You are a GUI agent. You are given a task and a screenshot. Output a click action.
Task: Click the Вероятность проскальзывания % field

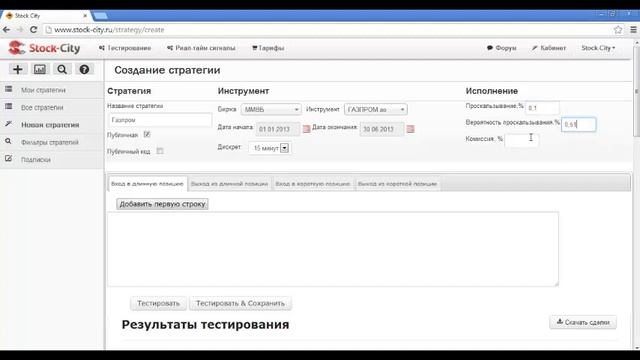(579, 124)
